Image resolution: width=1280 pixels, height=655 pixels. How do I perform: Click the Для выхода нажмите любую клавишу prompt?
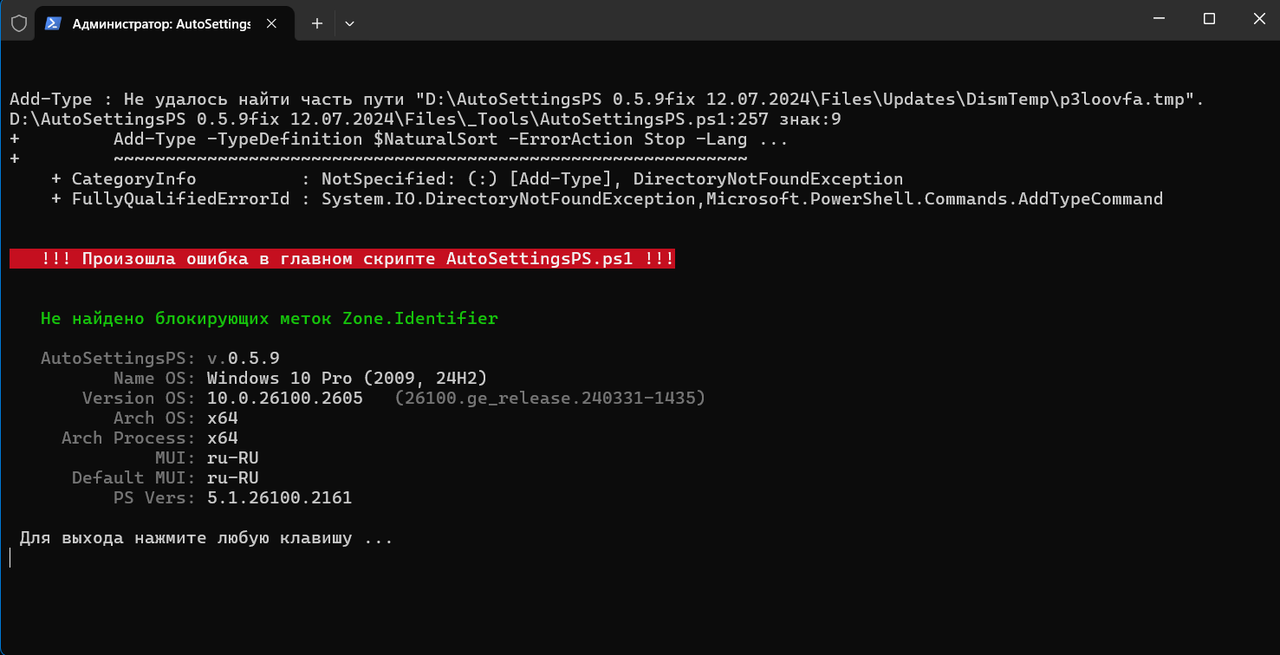tap(206, 538)
